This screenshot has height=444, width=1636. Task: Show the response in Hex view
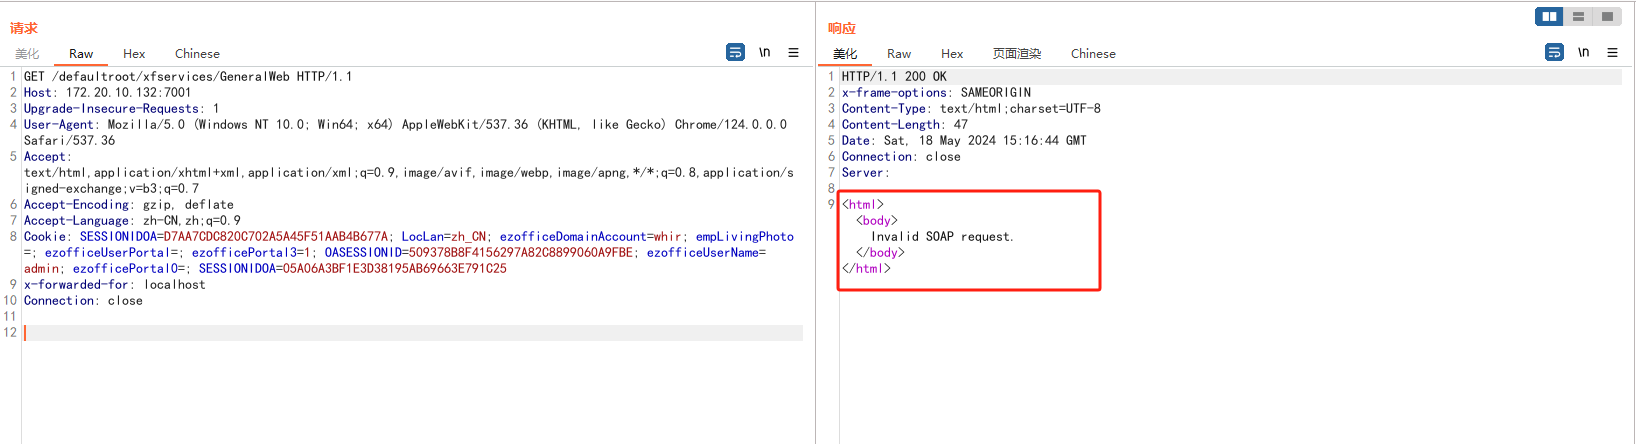951,54
